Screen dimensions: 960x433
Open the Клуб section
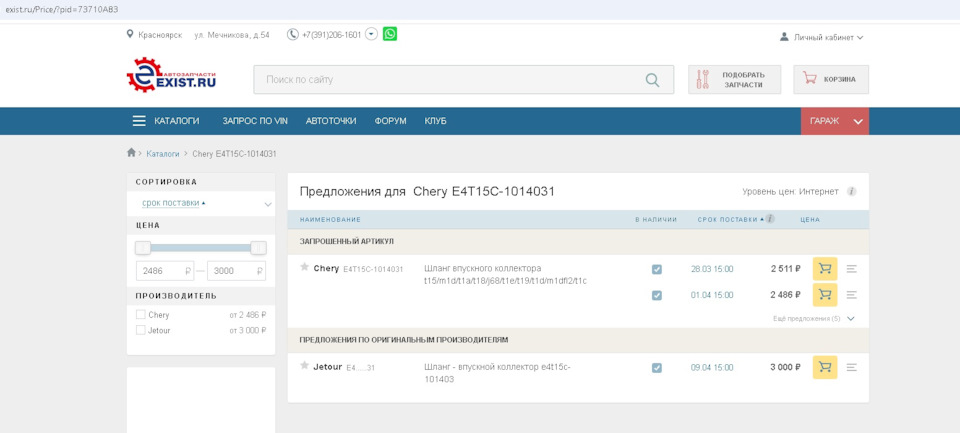(x=435, y=121)
